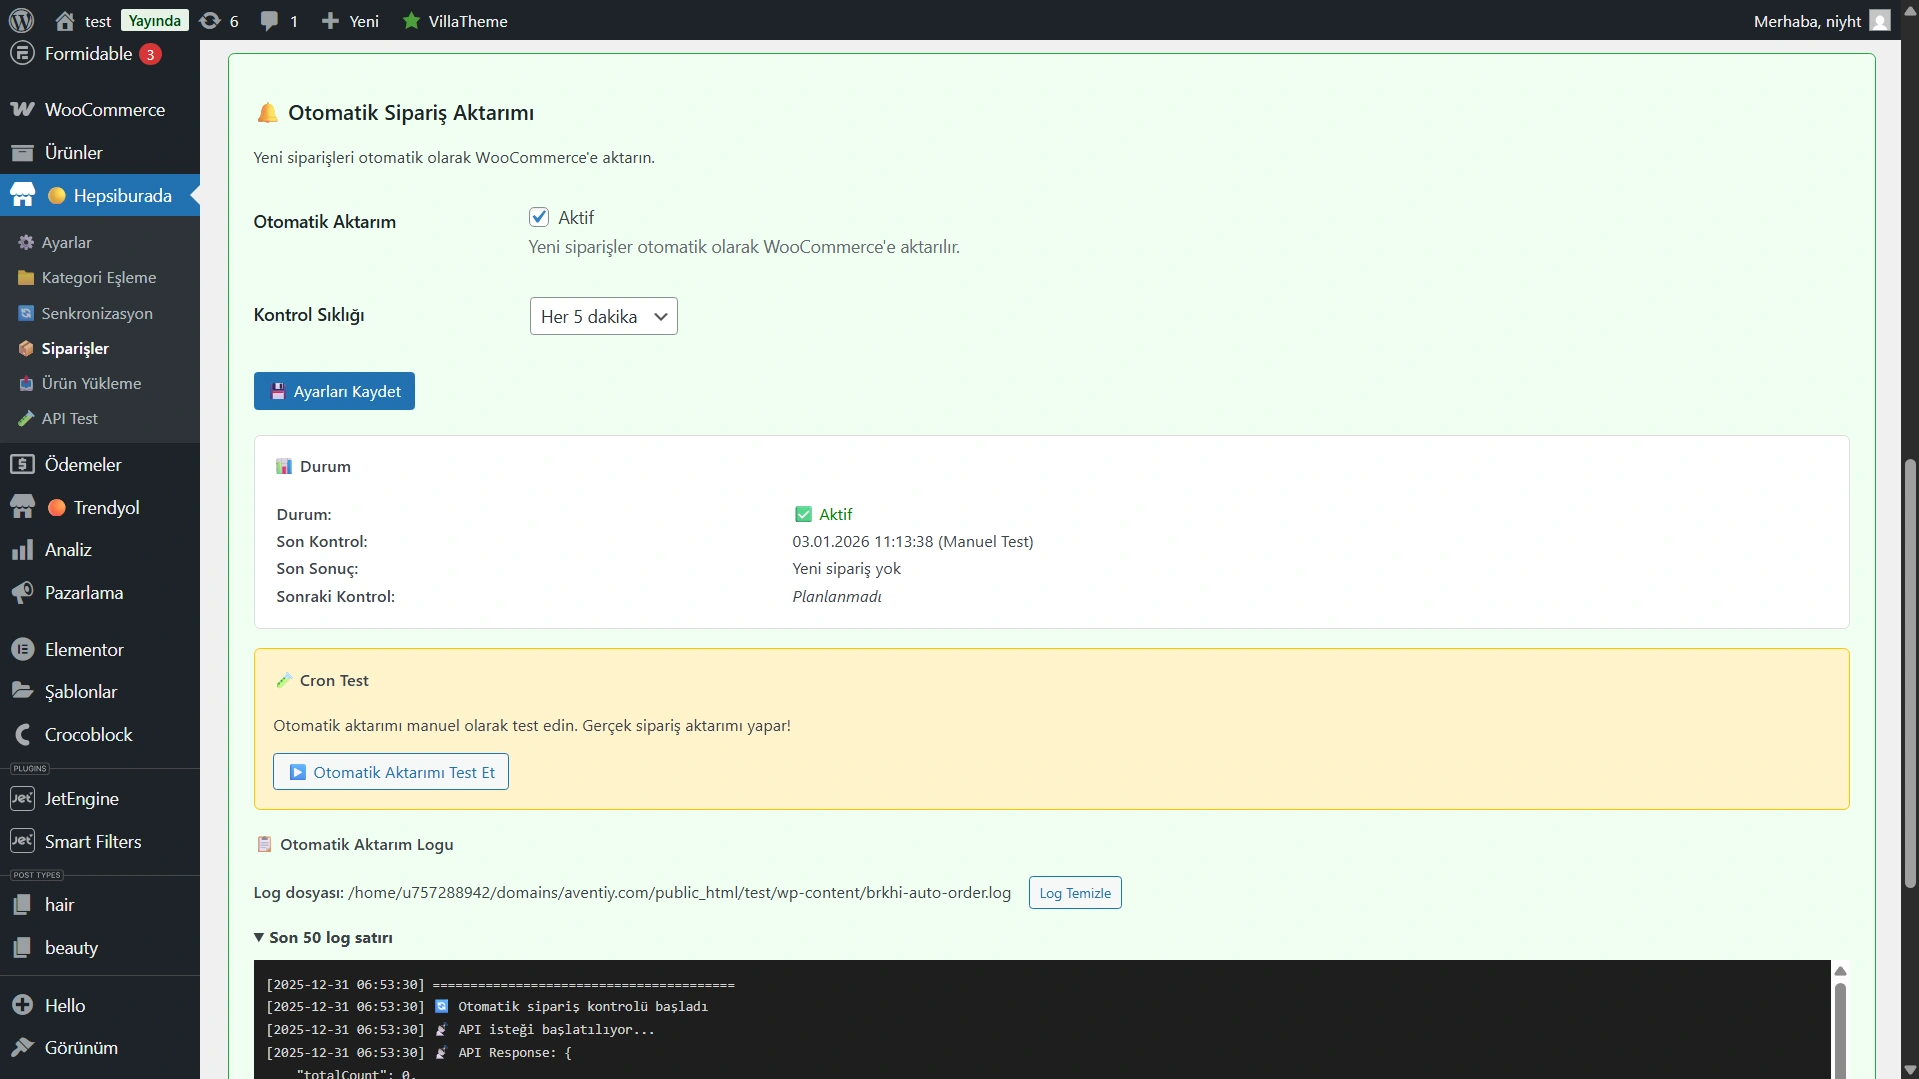Image resolution: width=1919 pixels, height=1079 pixels.
Task: Click the WordPress logo icon
Action: (x=22, y=20)
